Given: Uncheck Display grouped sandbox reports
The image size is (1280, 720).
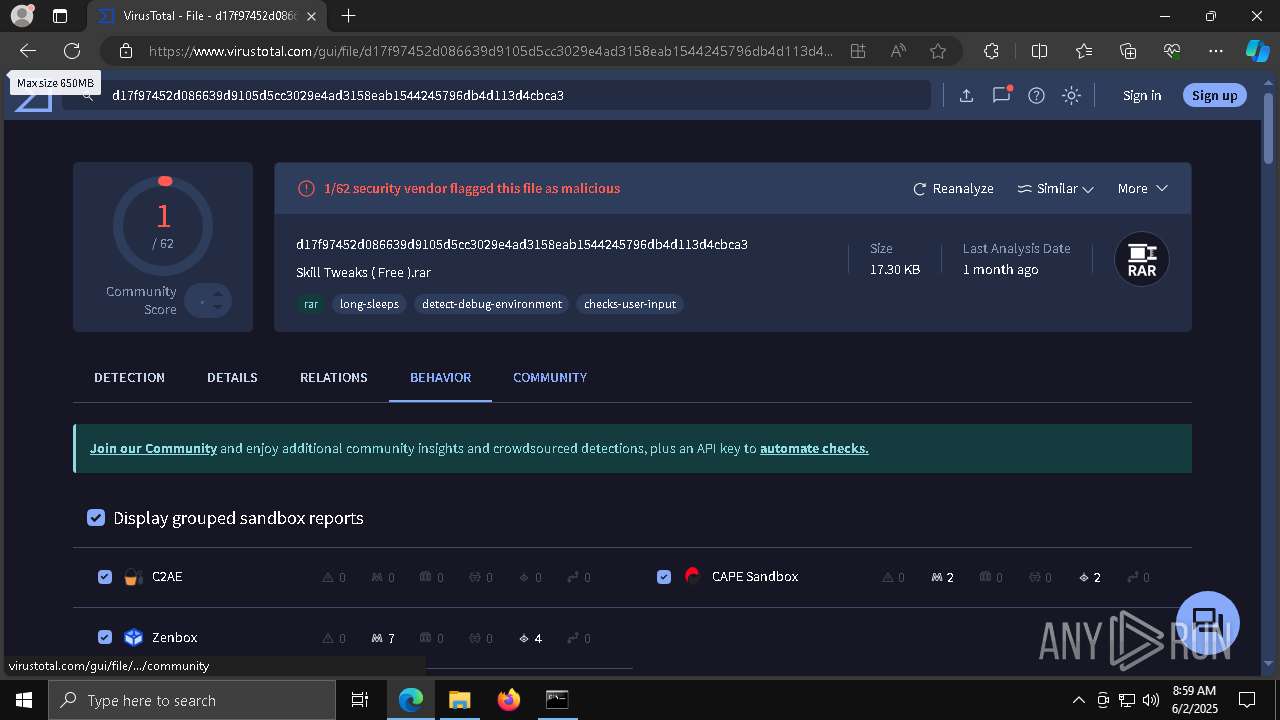Looking at the screenshot, I should click(96, 517).
